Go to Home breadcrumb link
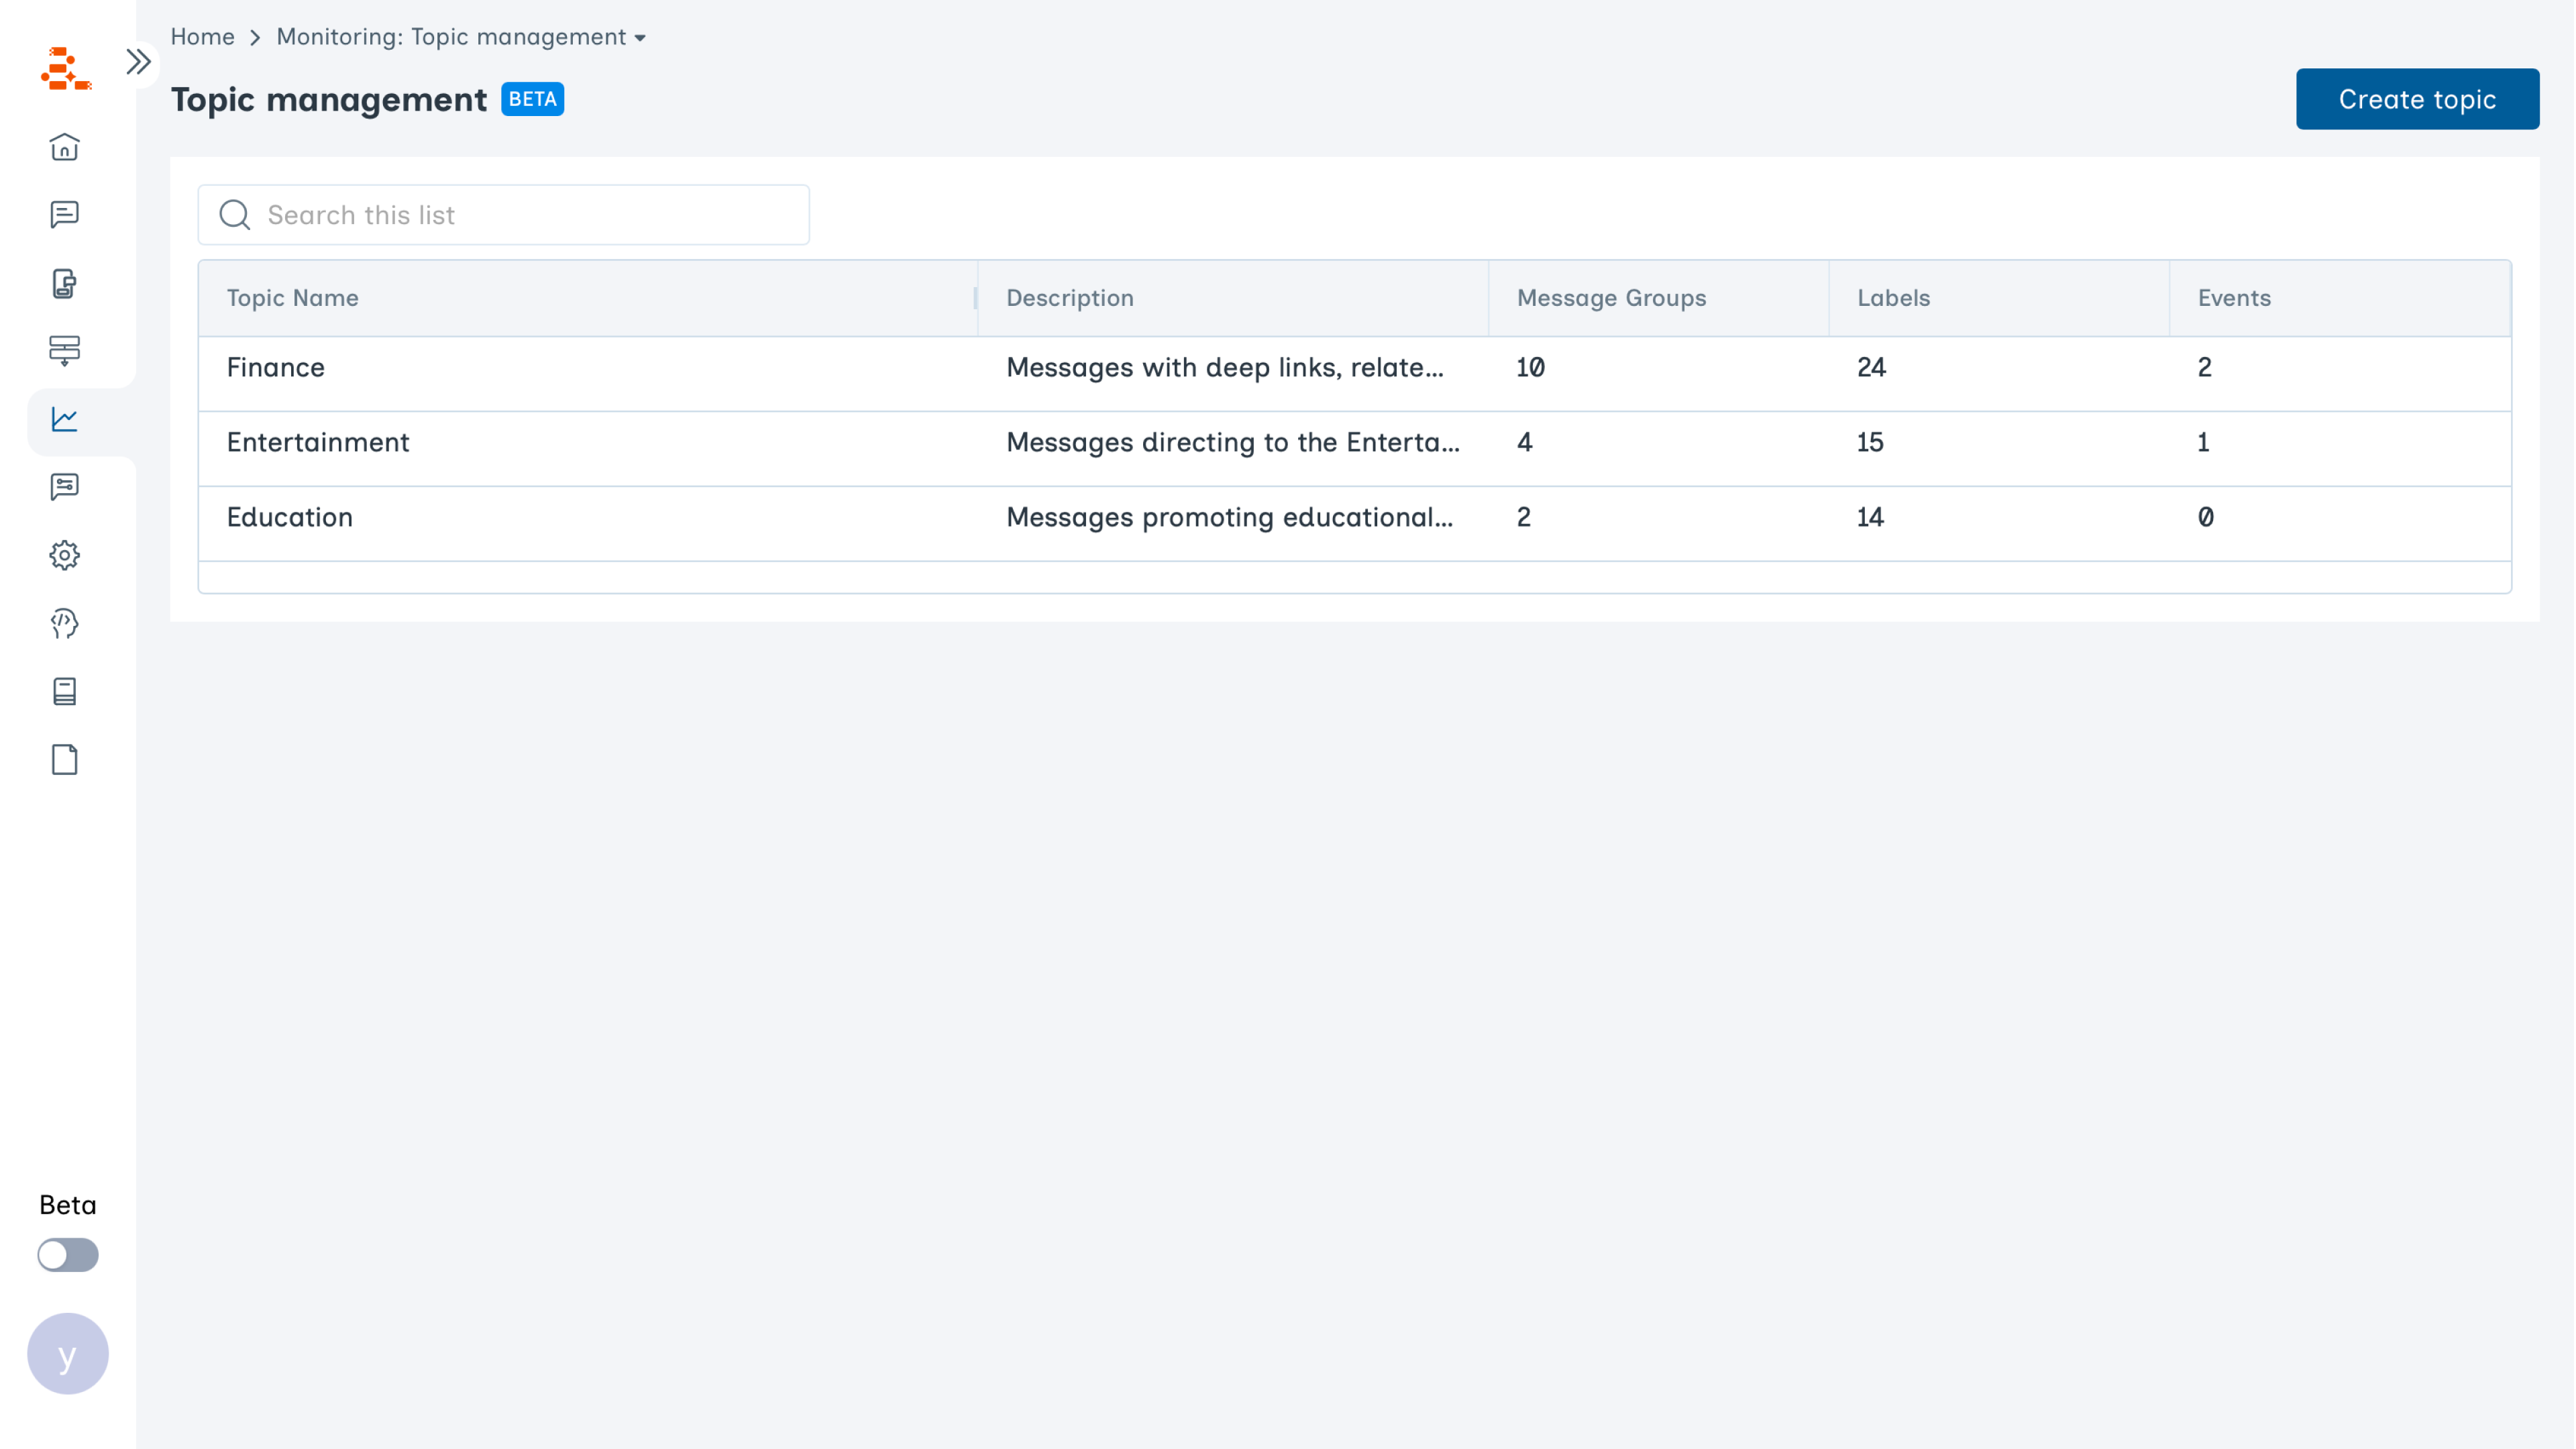 (202, 37)
